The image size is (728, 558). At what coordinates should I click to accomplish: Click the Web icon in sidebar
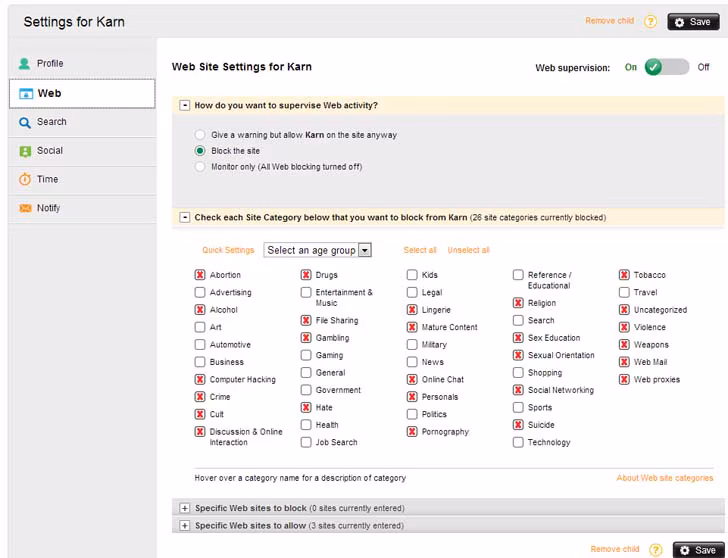click(x=26, y=94)
